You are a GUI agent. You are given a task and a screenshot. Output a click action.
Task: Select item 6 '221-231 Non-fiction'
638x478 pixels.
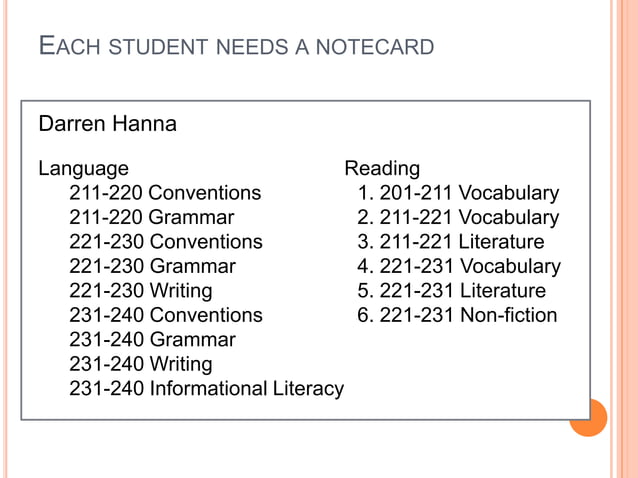click(457, 315)
